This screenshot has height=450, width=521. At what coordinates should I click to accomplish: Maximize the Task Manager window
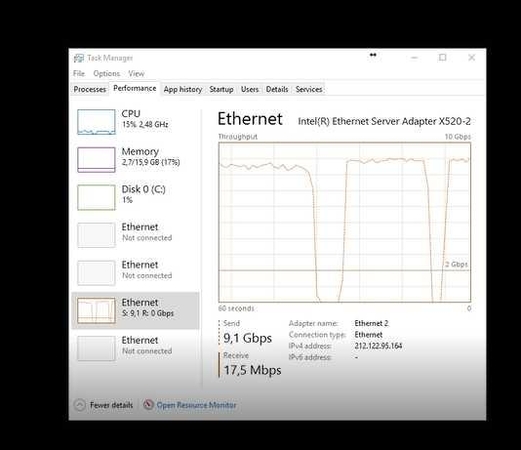pos(443,58)
